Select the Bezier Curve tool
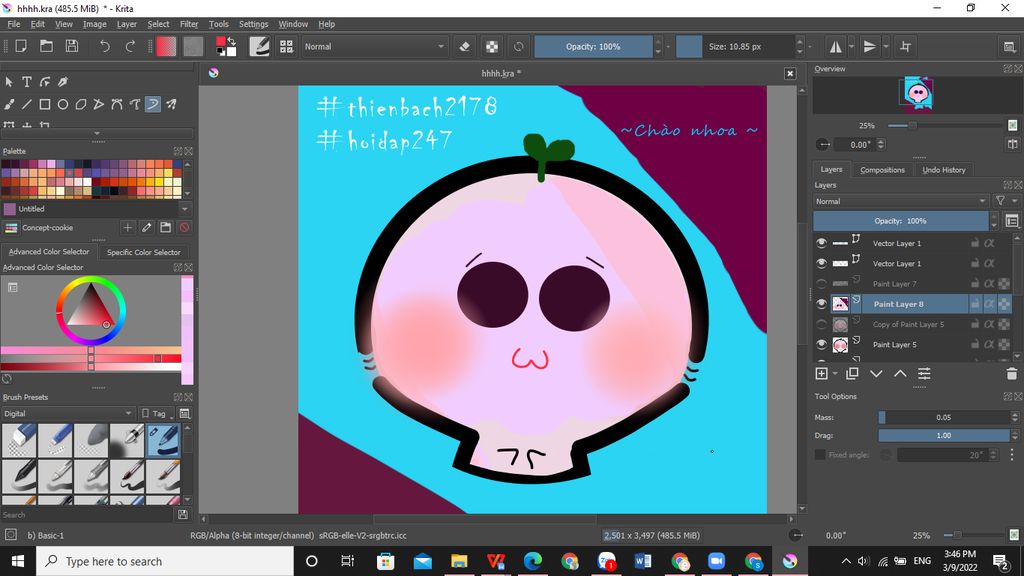 [x=117, y=104]
